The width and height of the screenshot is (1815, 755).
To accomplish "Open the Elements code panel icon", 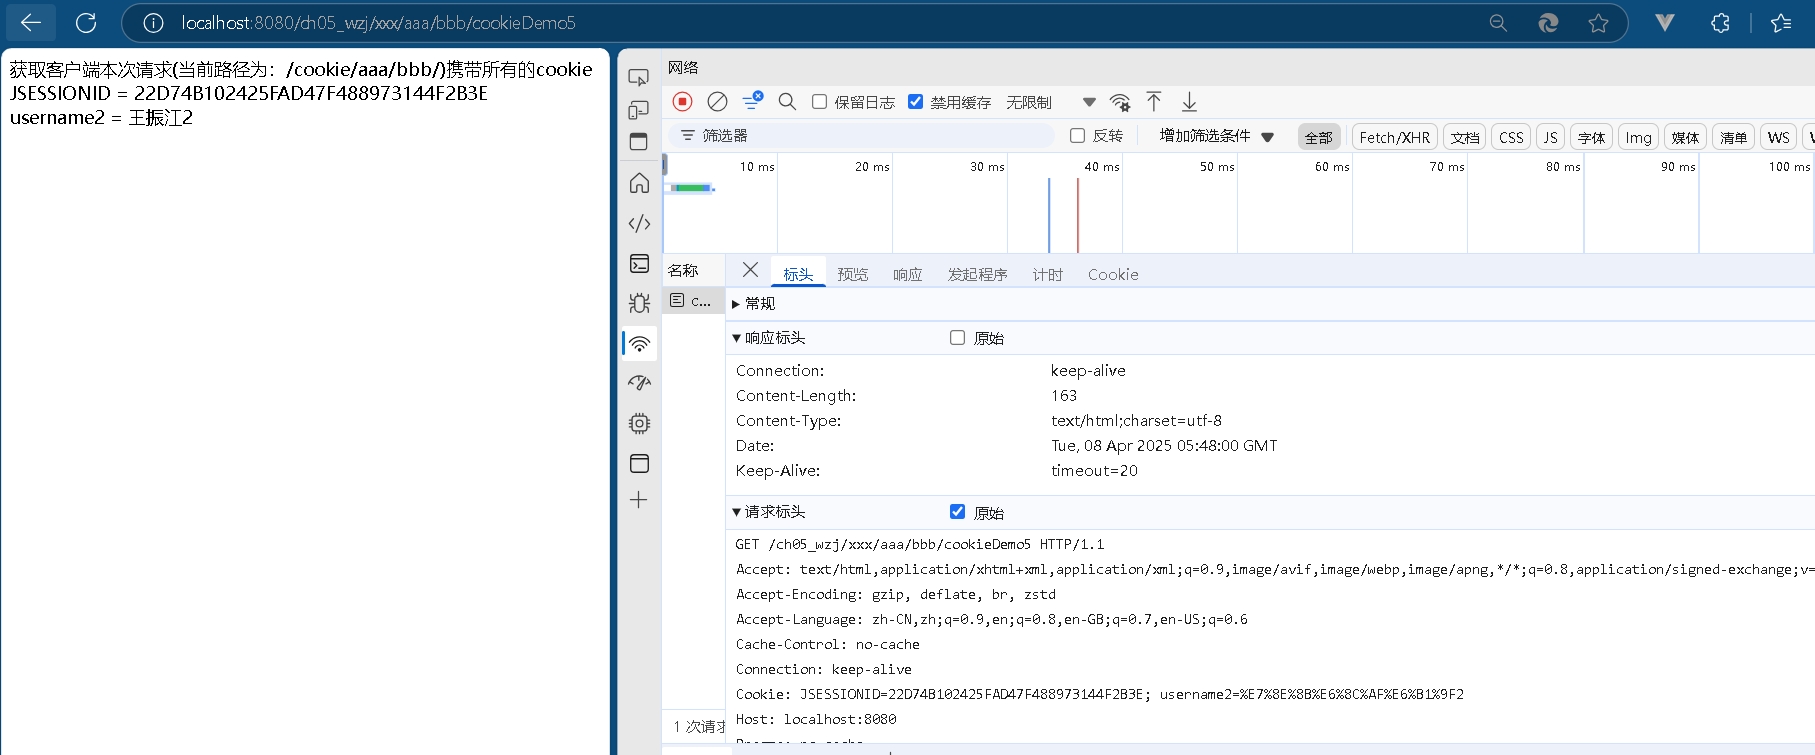I will pos(639,223).
